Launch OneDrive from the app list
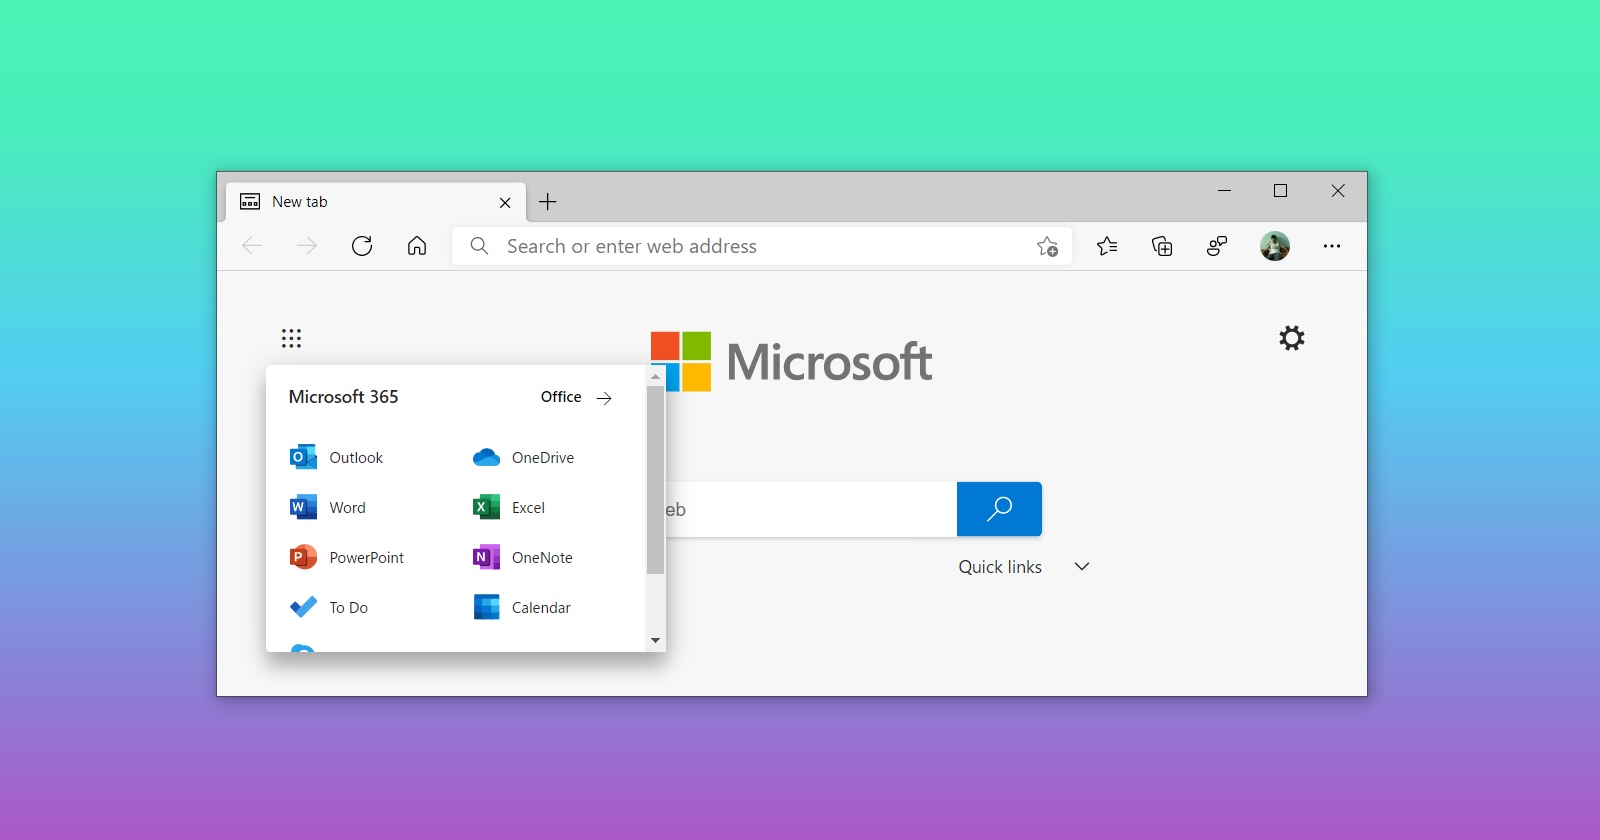Image resolution: width=1600 pixels, height=840 pixels. coord(523,457)
